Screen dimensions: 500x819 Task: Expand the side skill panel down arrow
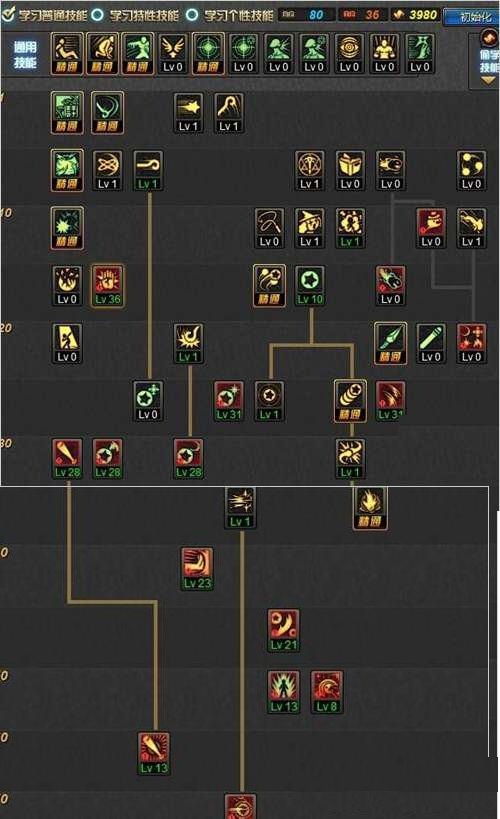[x=488, y=80]
